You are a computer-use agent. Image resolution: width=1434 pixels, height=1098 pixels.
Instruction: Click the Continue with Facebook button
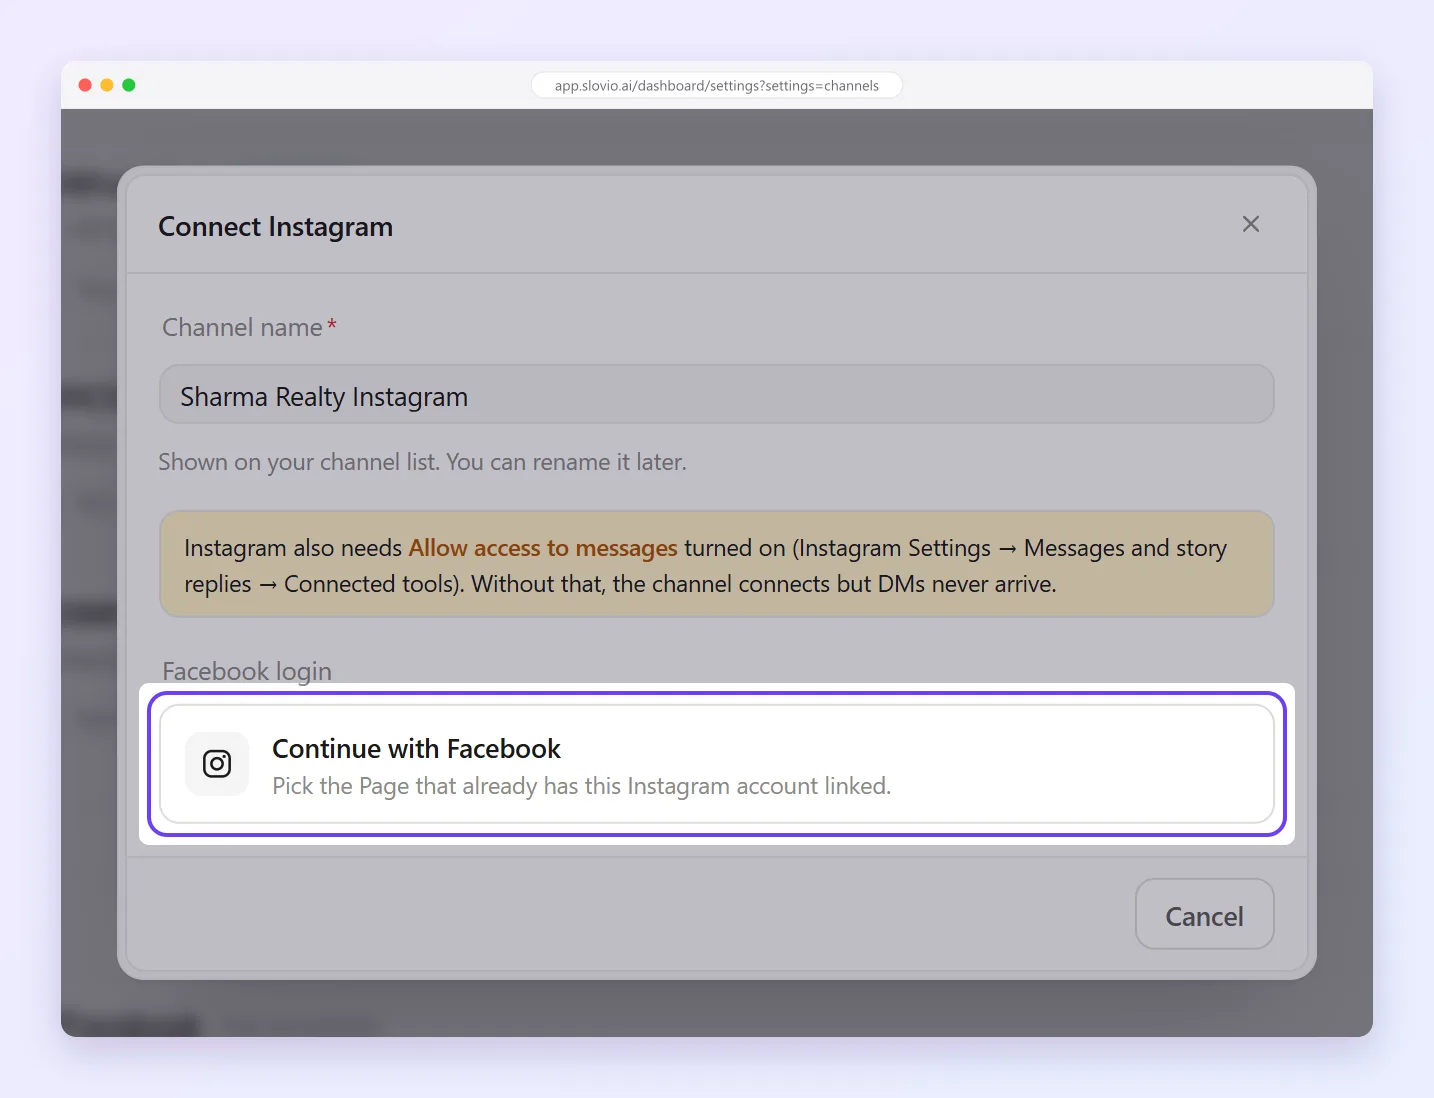click(x=717, y=764)
